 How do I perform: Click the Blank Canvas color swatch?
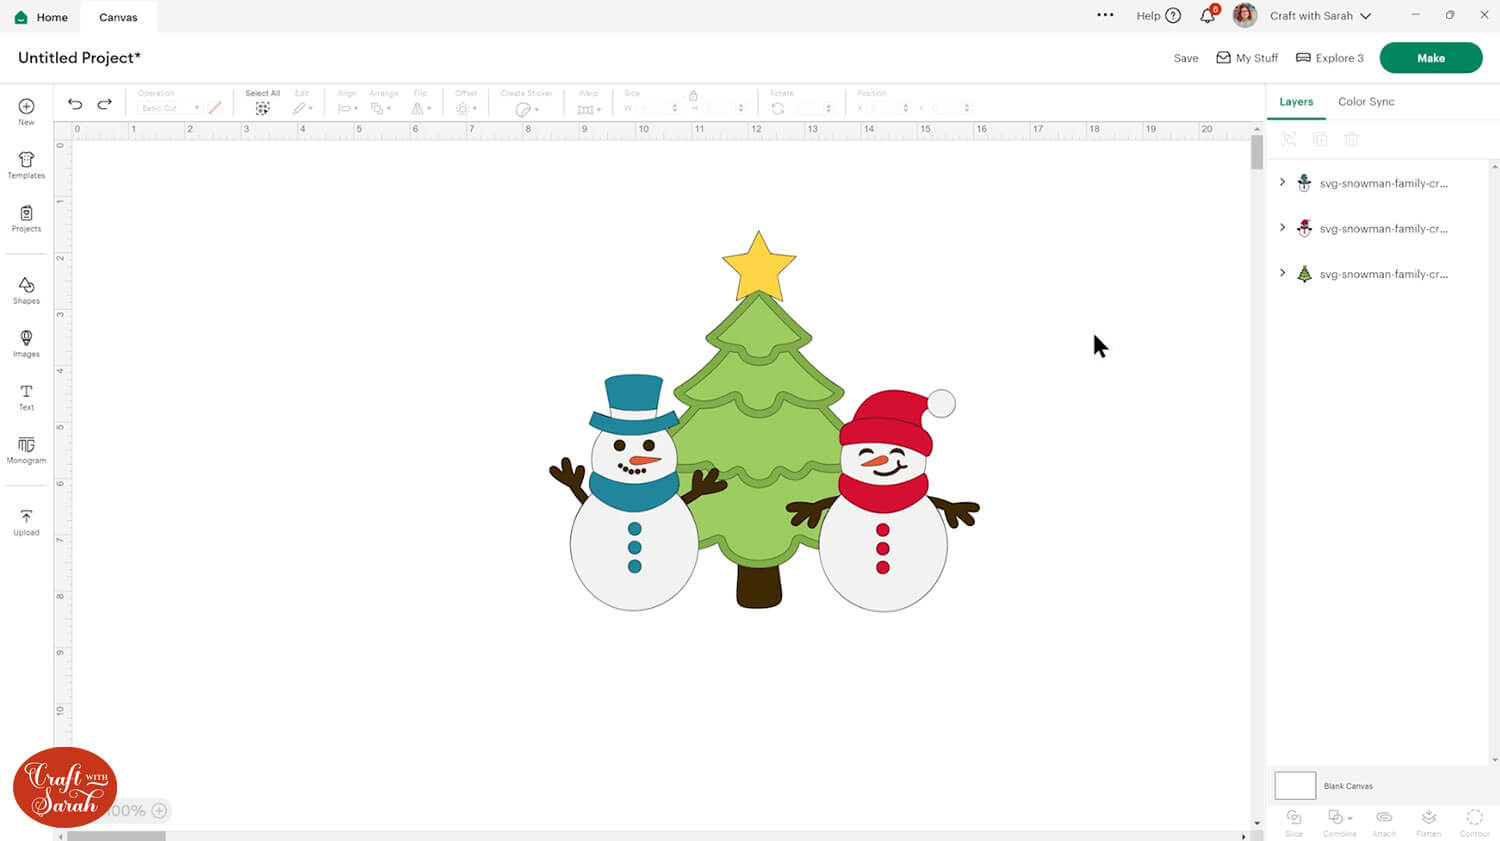tap(1295, 785)
